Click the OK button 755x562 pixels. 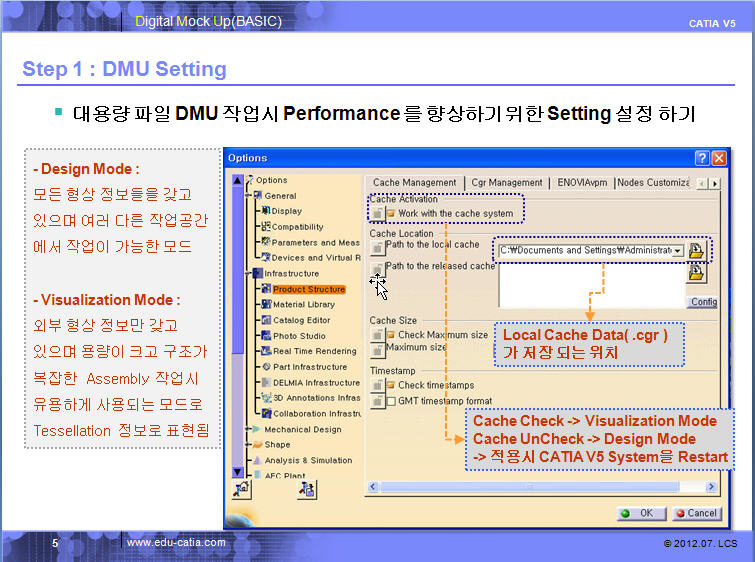pyautogui.click(x=640, y=513)
